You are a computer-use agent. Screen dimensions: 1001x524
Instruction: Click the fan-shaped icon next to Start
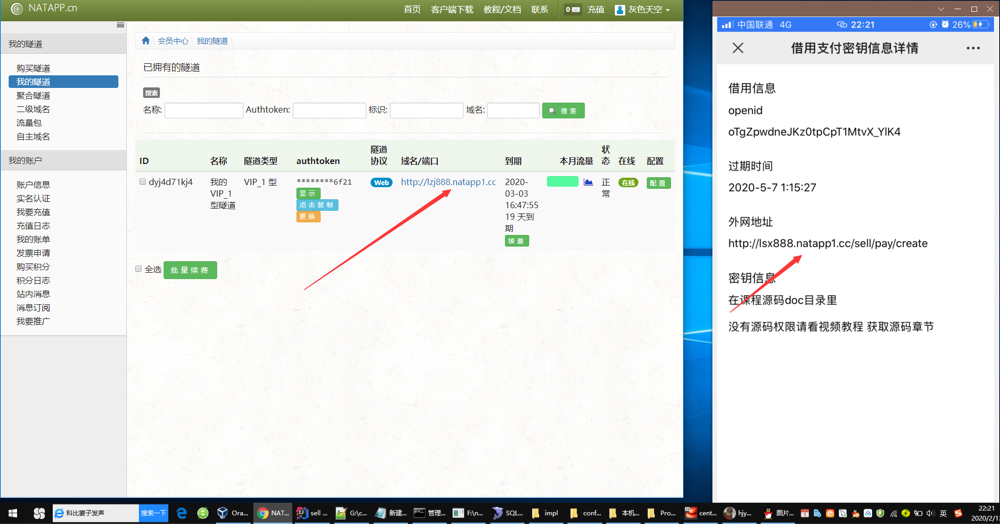(x=39, y=513)
